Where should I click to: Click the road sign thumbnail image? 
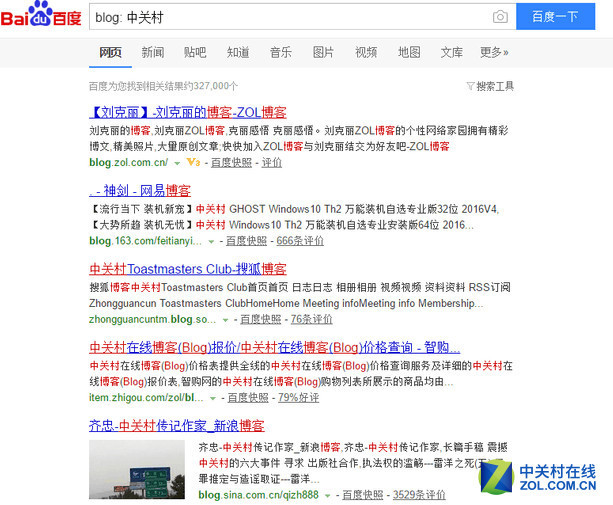[x=137, y=469]
